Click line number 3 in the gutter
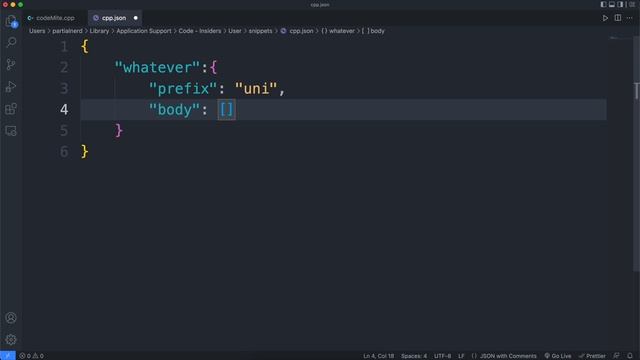640x360 pixels. [64, 89]
